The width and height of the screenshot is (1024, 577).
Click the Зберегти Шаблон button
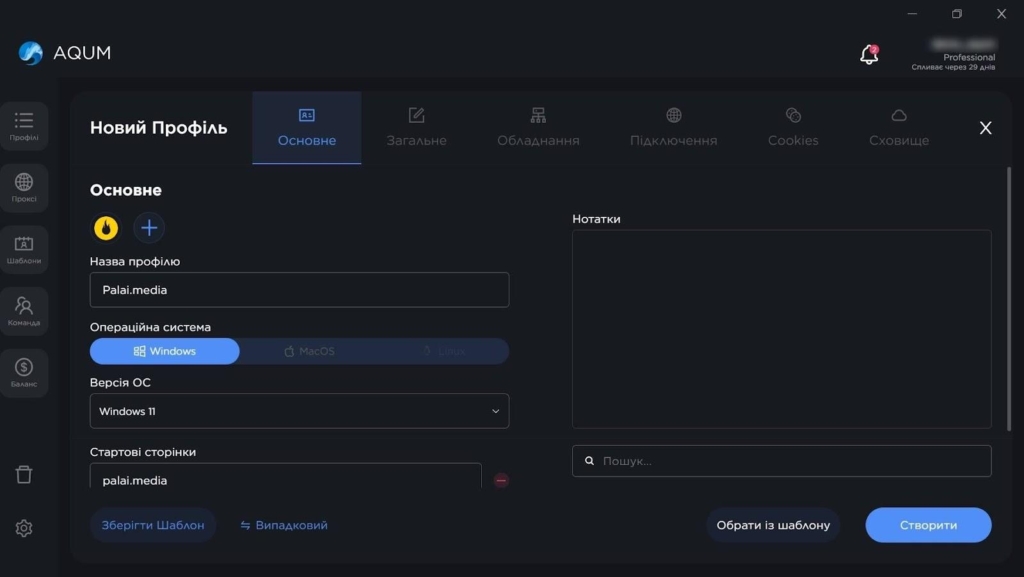pos(153,525)
